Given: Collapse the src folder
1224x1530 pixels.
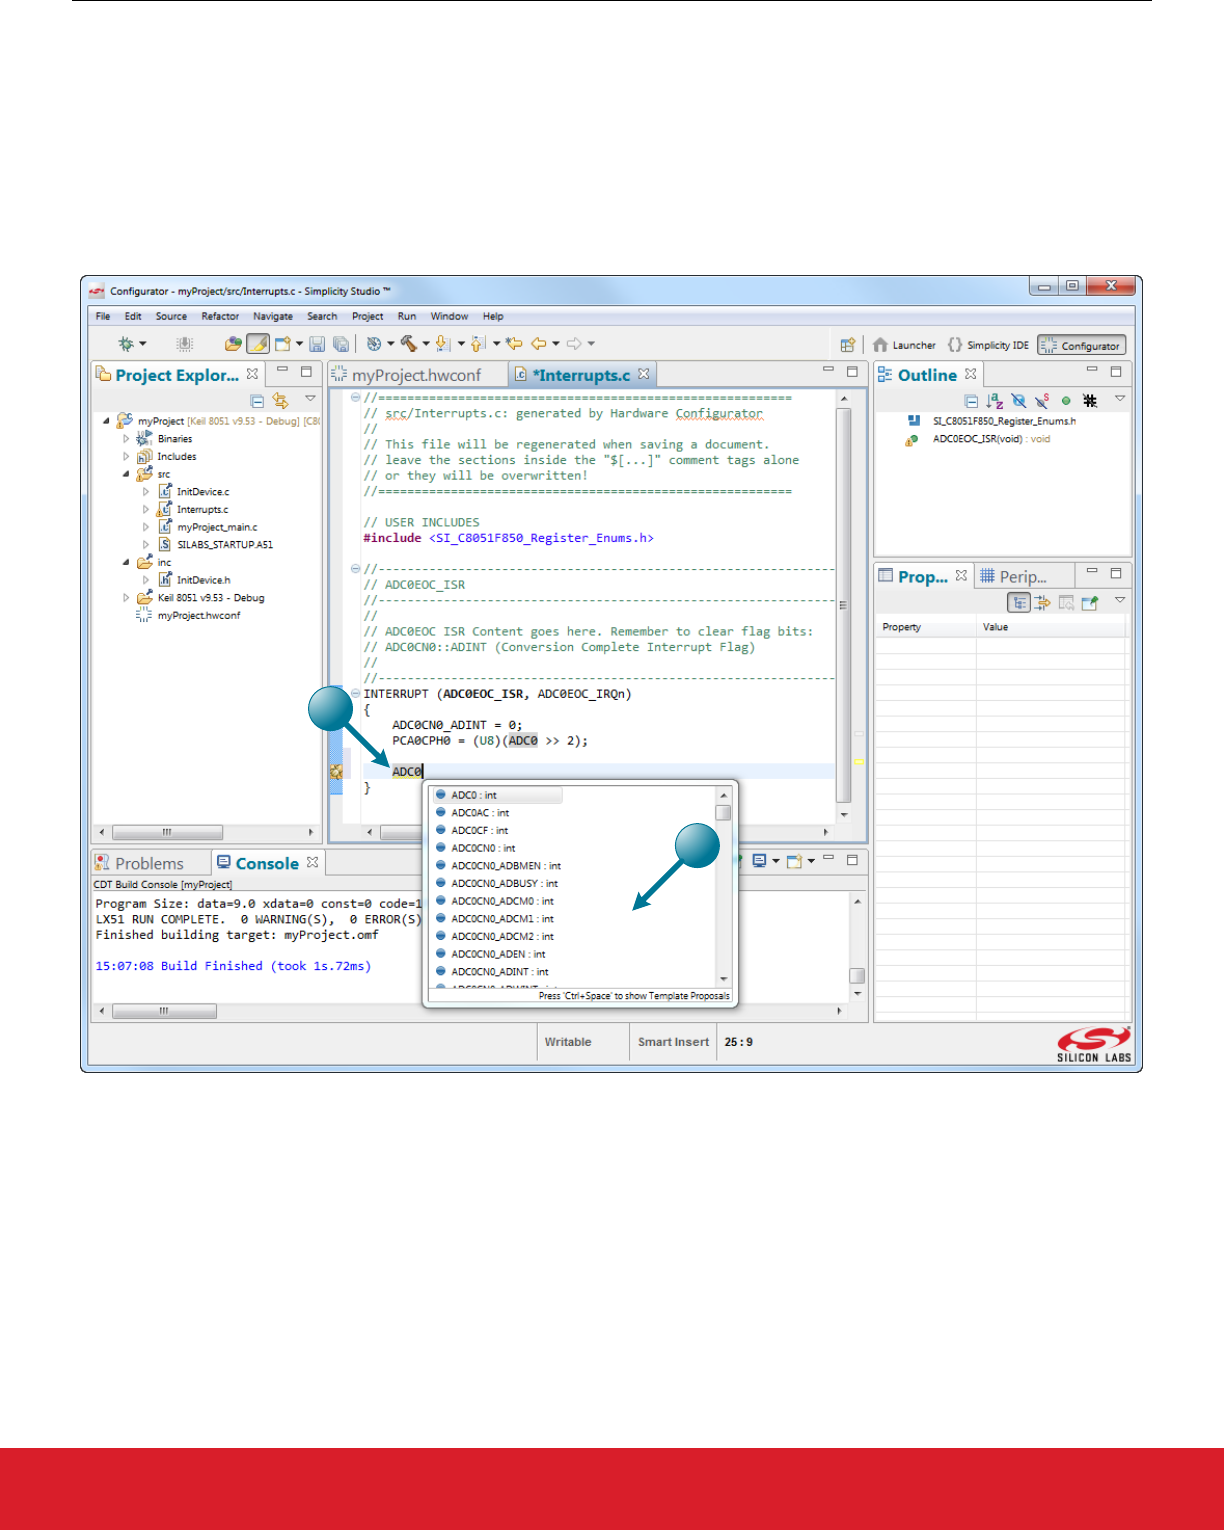Looking at the screenshot, I should pyautogui.click(x=126, y=474).
